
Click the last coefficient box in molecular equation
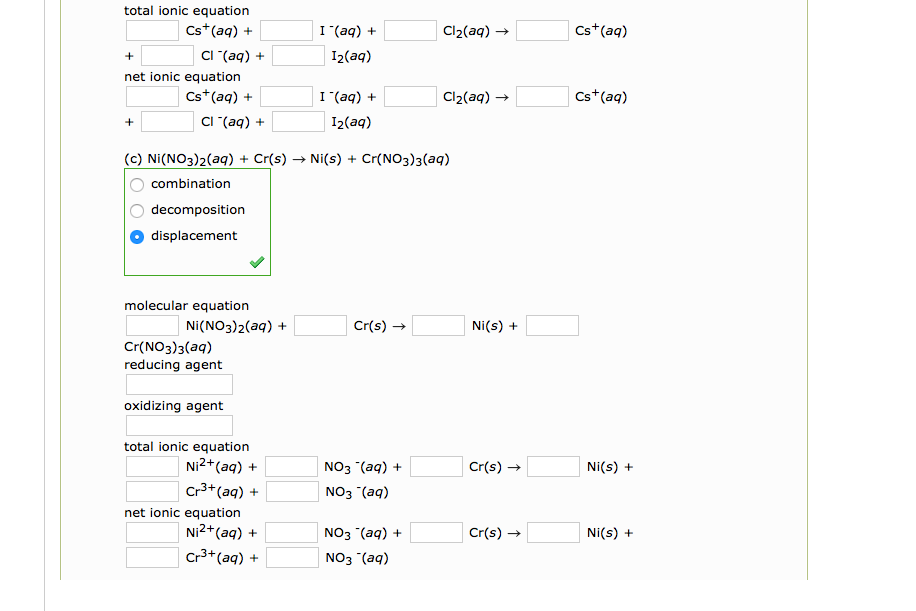tap(551, 325)
